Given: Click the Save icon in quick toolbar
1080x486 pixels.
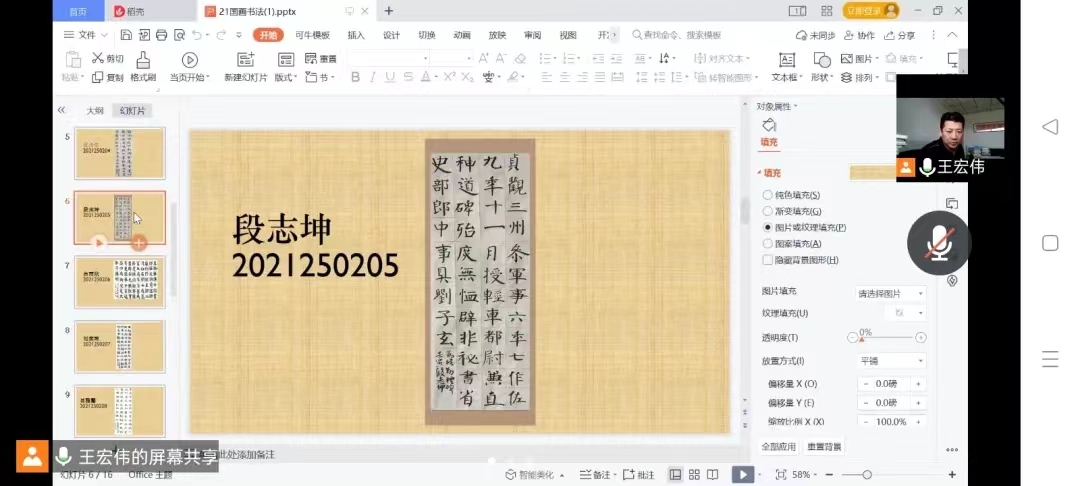Looking at the screenshot, I should click(126, 35).
